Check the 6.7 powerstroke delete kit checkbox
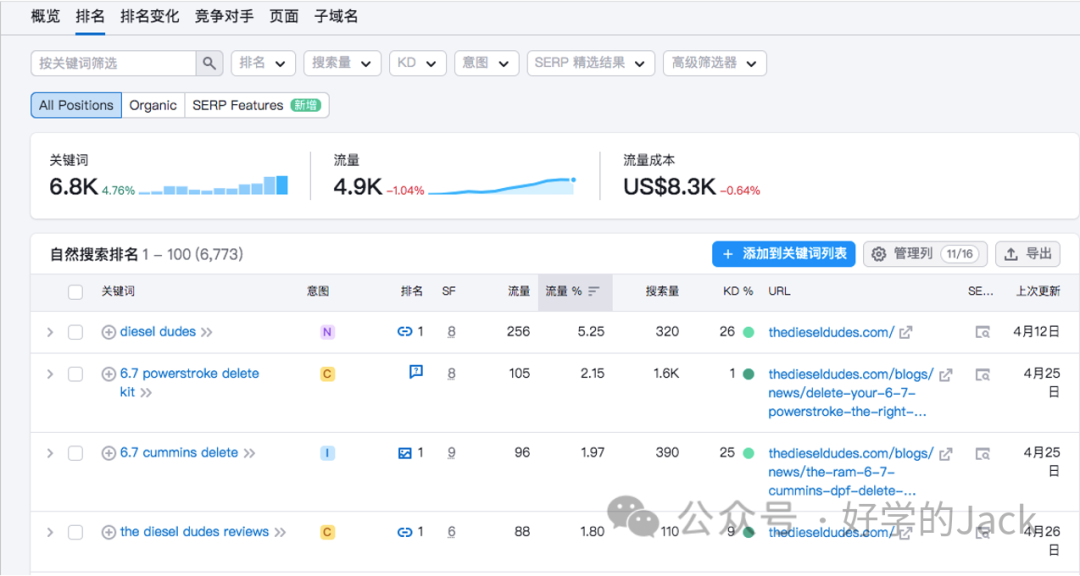This screenshot has height=576, width=1080. point(76,374)
